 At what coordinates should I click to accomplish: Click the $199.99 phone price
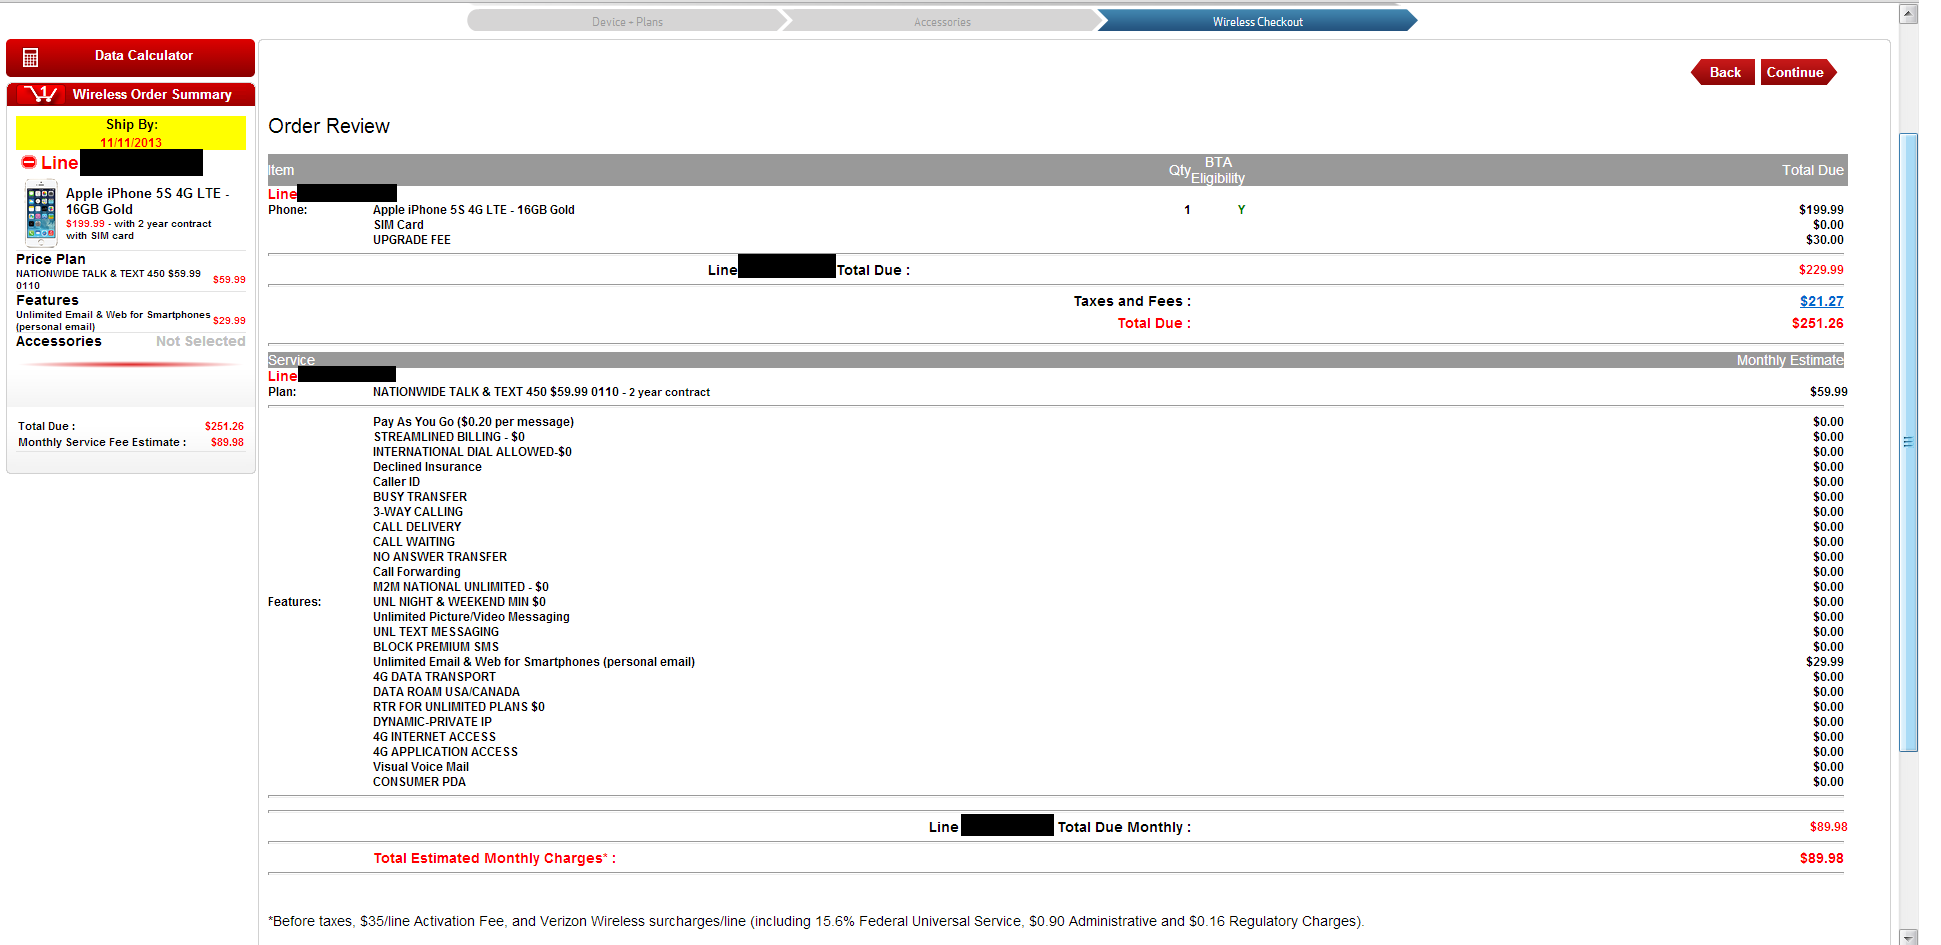point(1821,210)
